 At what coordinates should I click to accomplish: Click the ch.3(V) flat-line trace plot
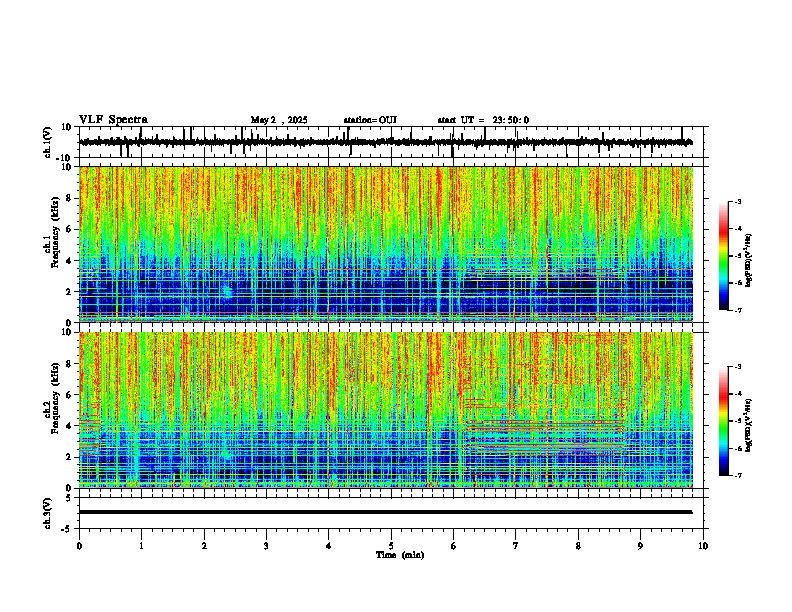click(x=393, y=513)
